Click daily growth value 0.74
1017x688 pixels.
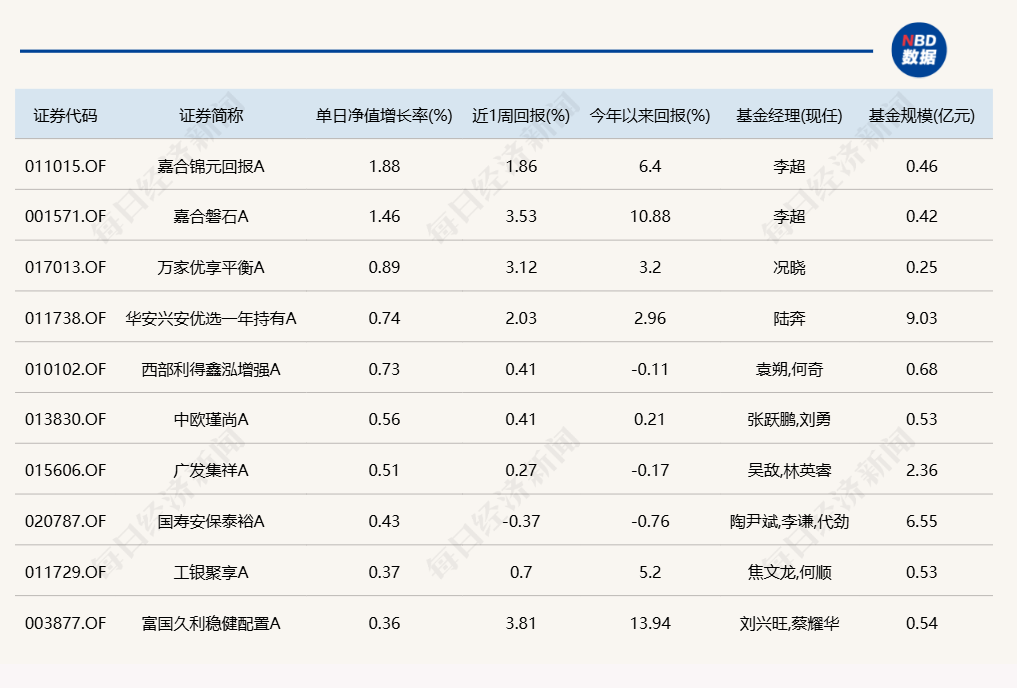384,318
